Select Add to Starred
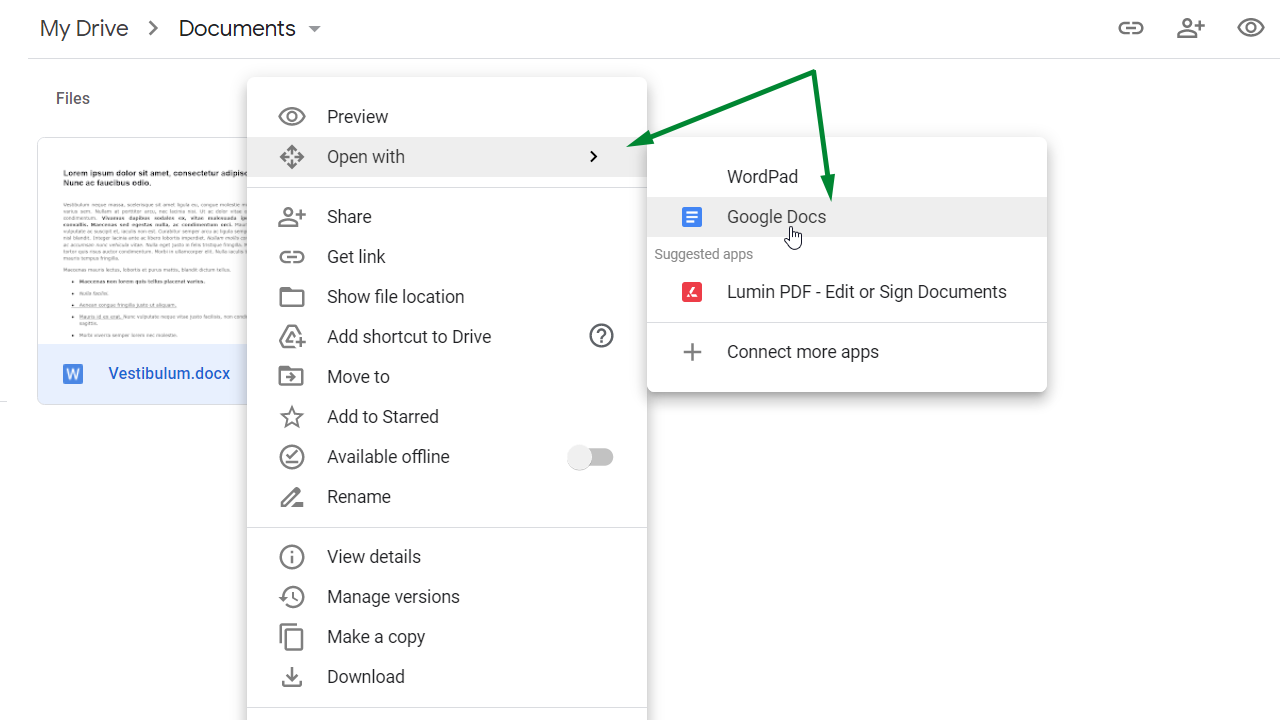 447,417
